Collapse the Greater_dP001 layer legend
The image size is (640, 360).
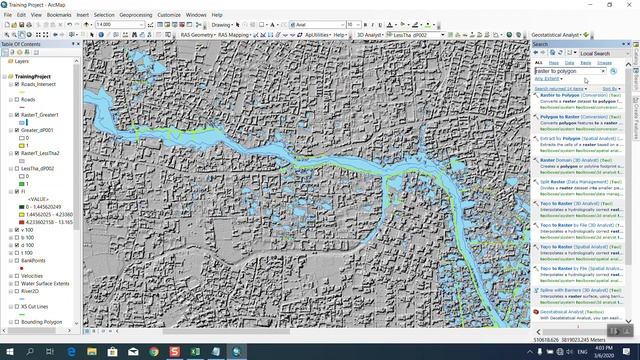[11, 130]
